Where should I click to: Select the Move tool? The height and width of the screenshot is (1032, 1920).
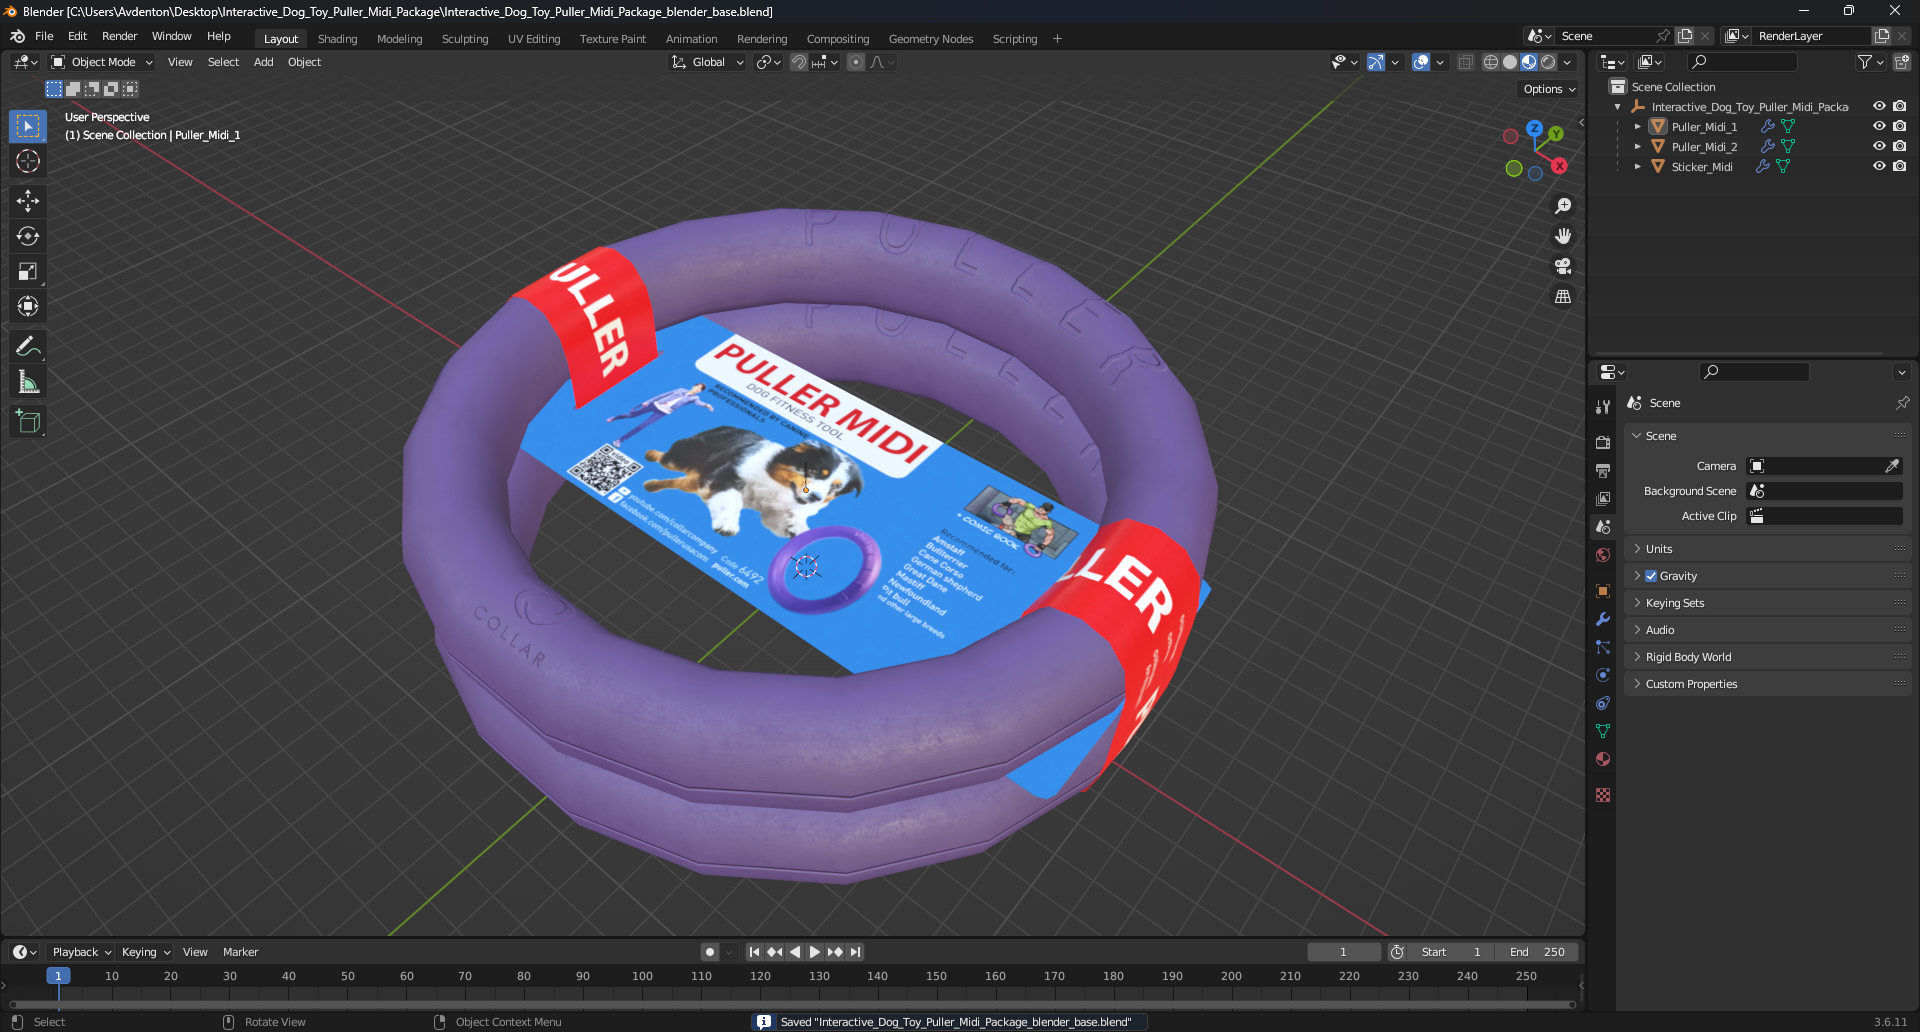[28, 201]
